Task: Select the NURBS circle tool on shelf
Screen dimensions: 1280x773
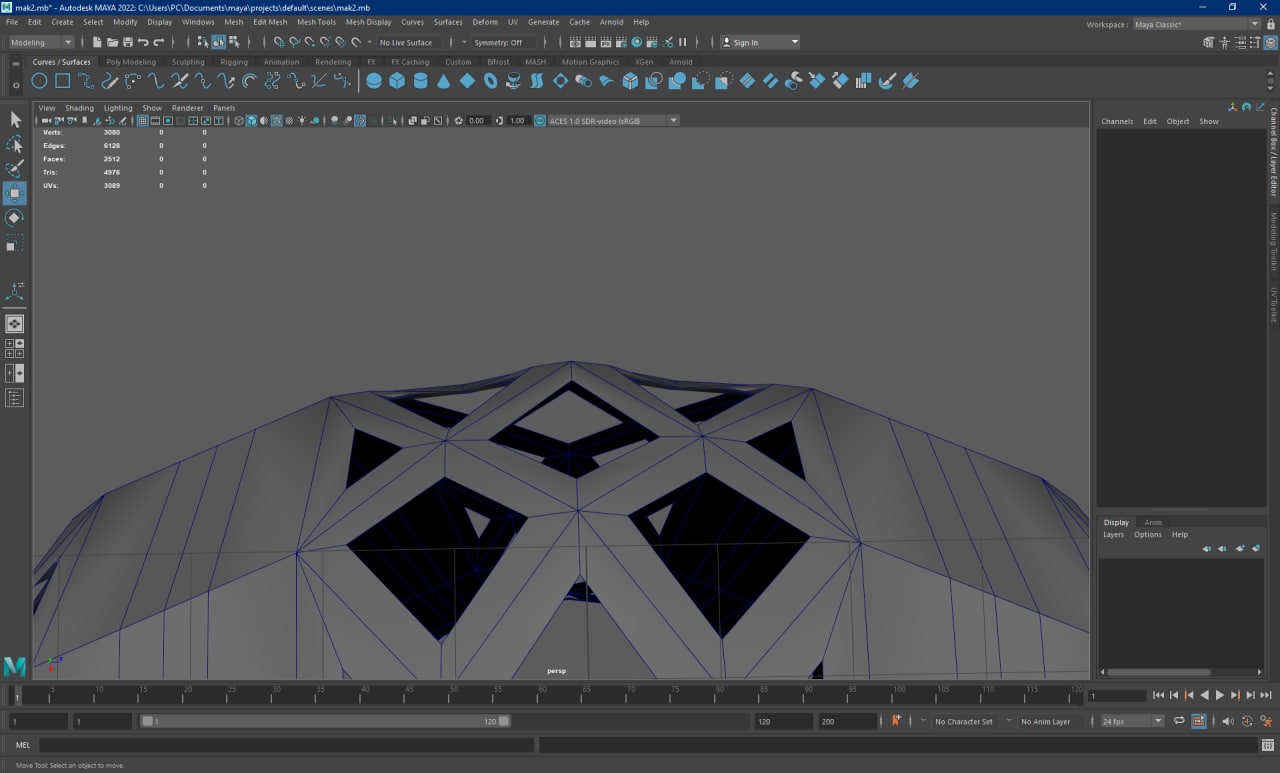Action: tap(39, 81)
